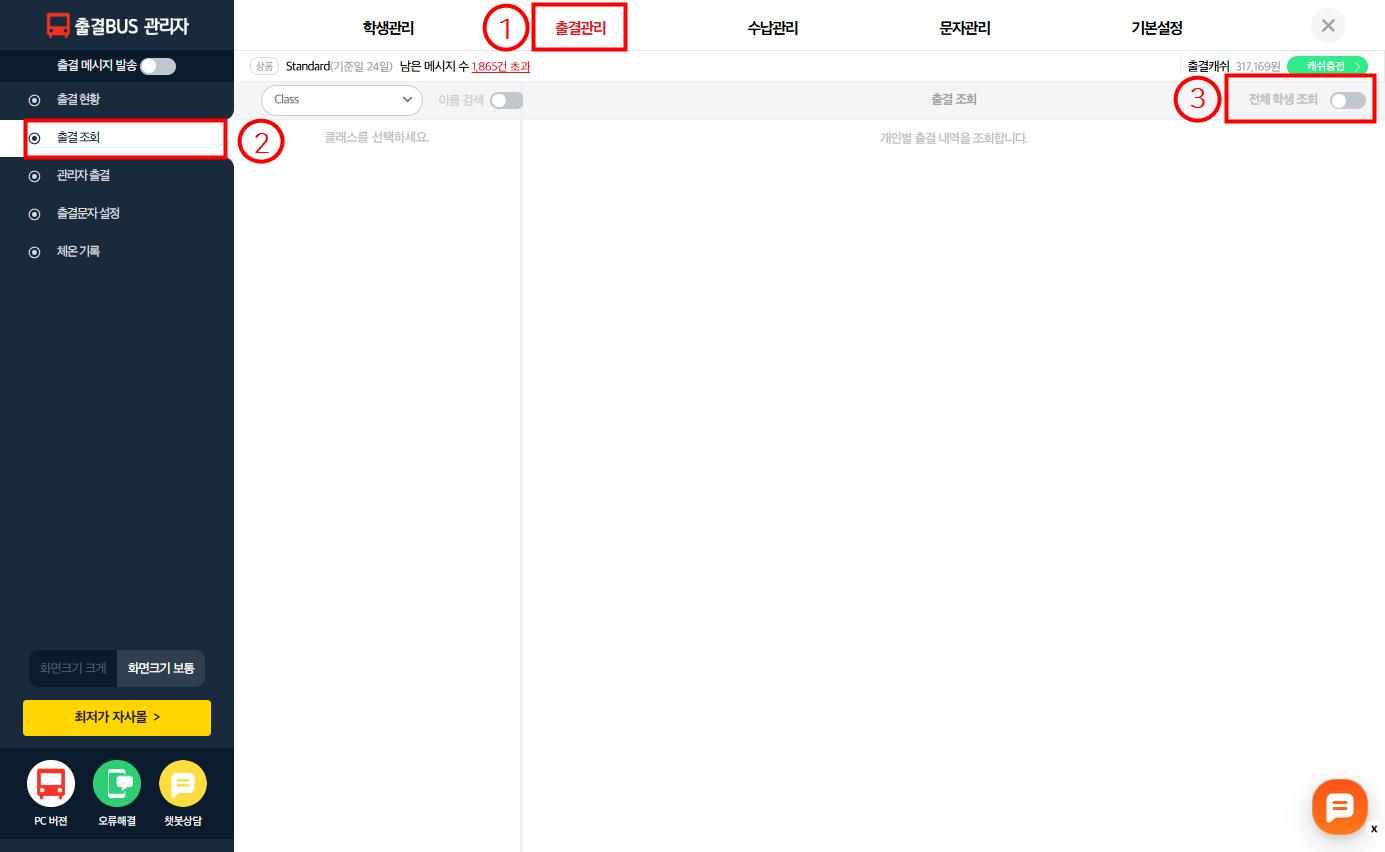Turn on 전체 학생 조회 toggle
The width and height of the screenshot is (1385, 852).
tap(1347, 100)
